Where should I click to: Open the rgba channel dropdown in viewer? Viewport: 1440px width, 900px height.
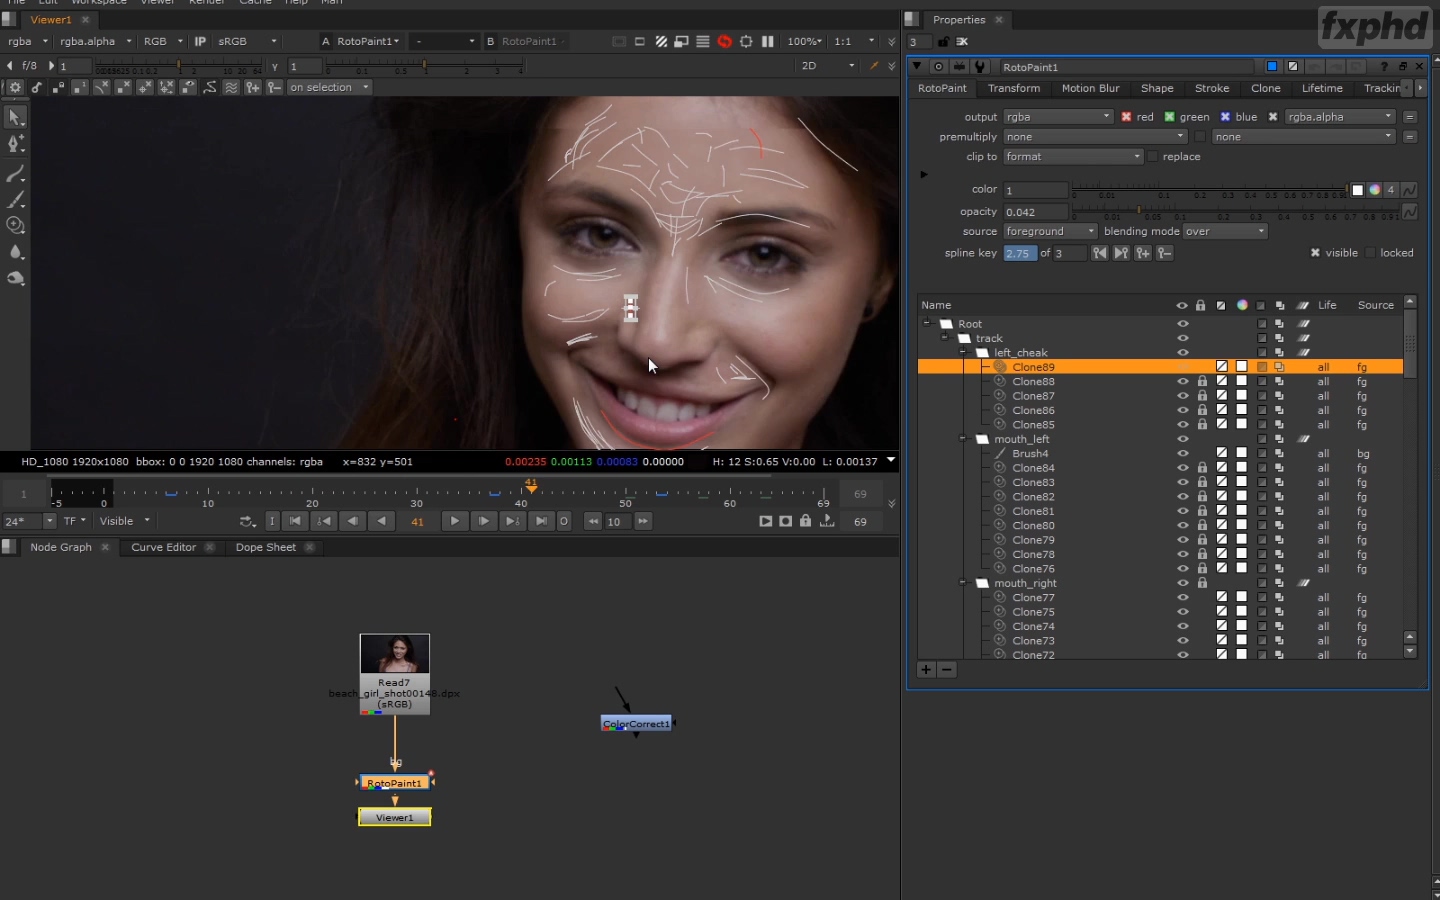pyautogui.click(x=28, y=41)
